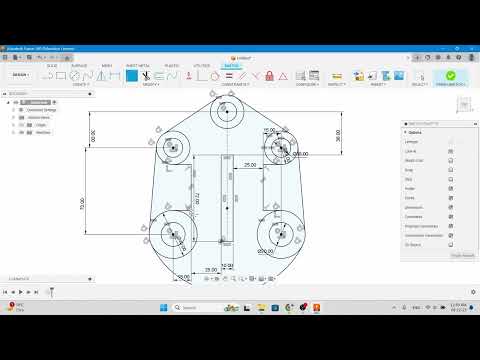Open the Windows Start menu
This screenshot has width=480, height=360.
click(x=164, y=308)
